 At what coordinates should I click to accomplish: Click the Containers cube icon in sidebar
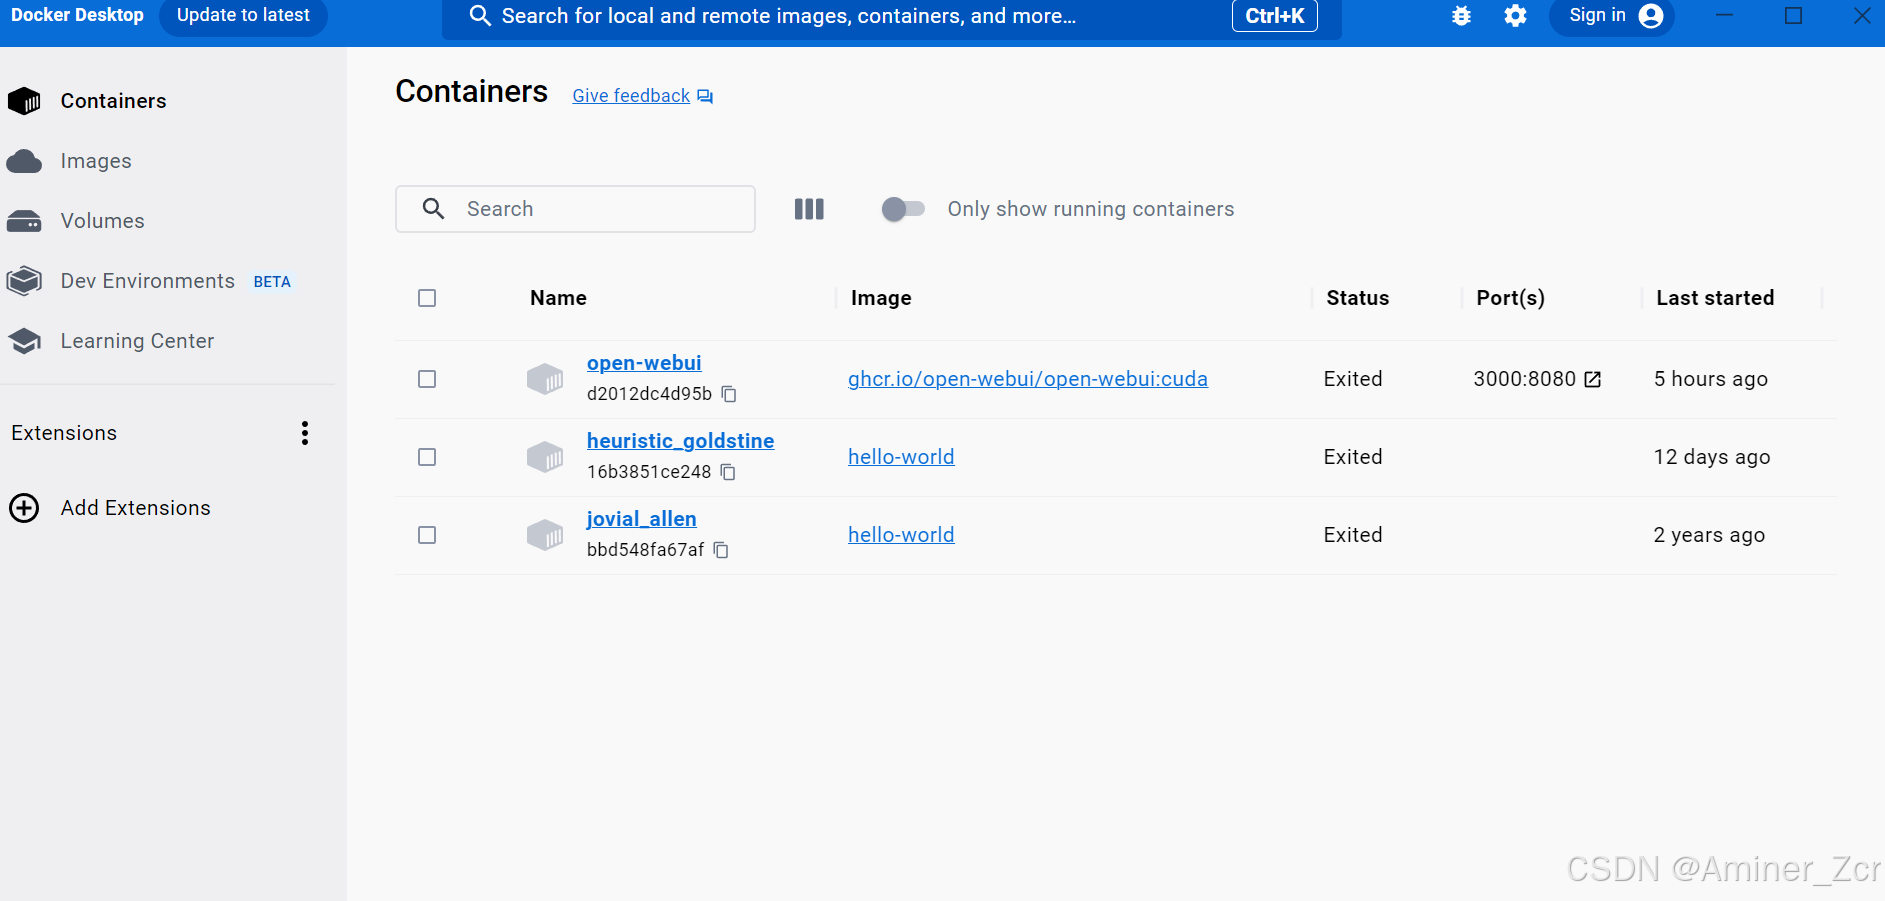tap(24, 101)
